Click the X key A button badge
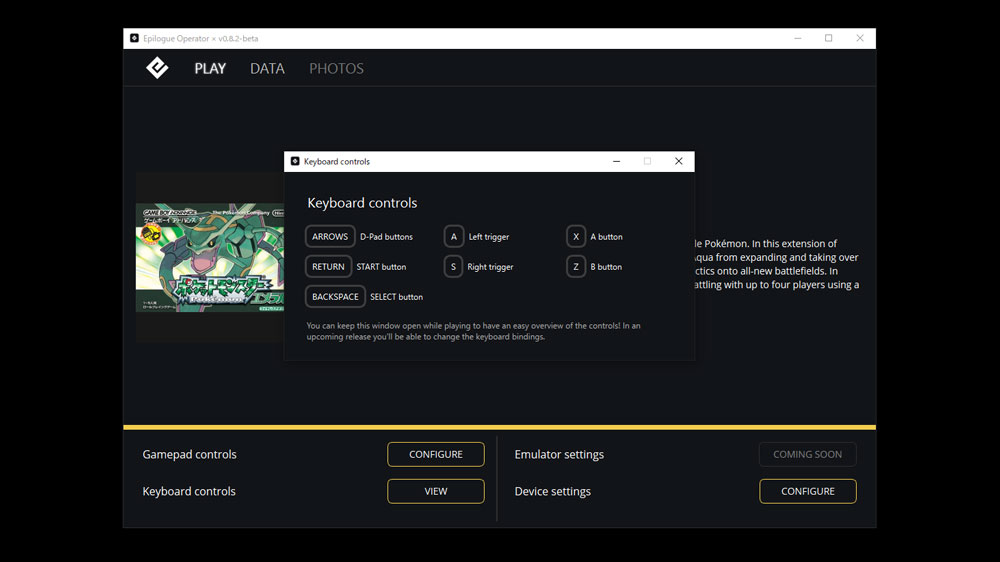This screenshot has height=562, width=1000. tap(576, 237)
